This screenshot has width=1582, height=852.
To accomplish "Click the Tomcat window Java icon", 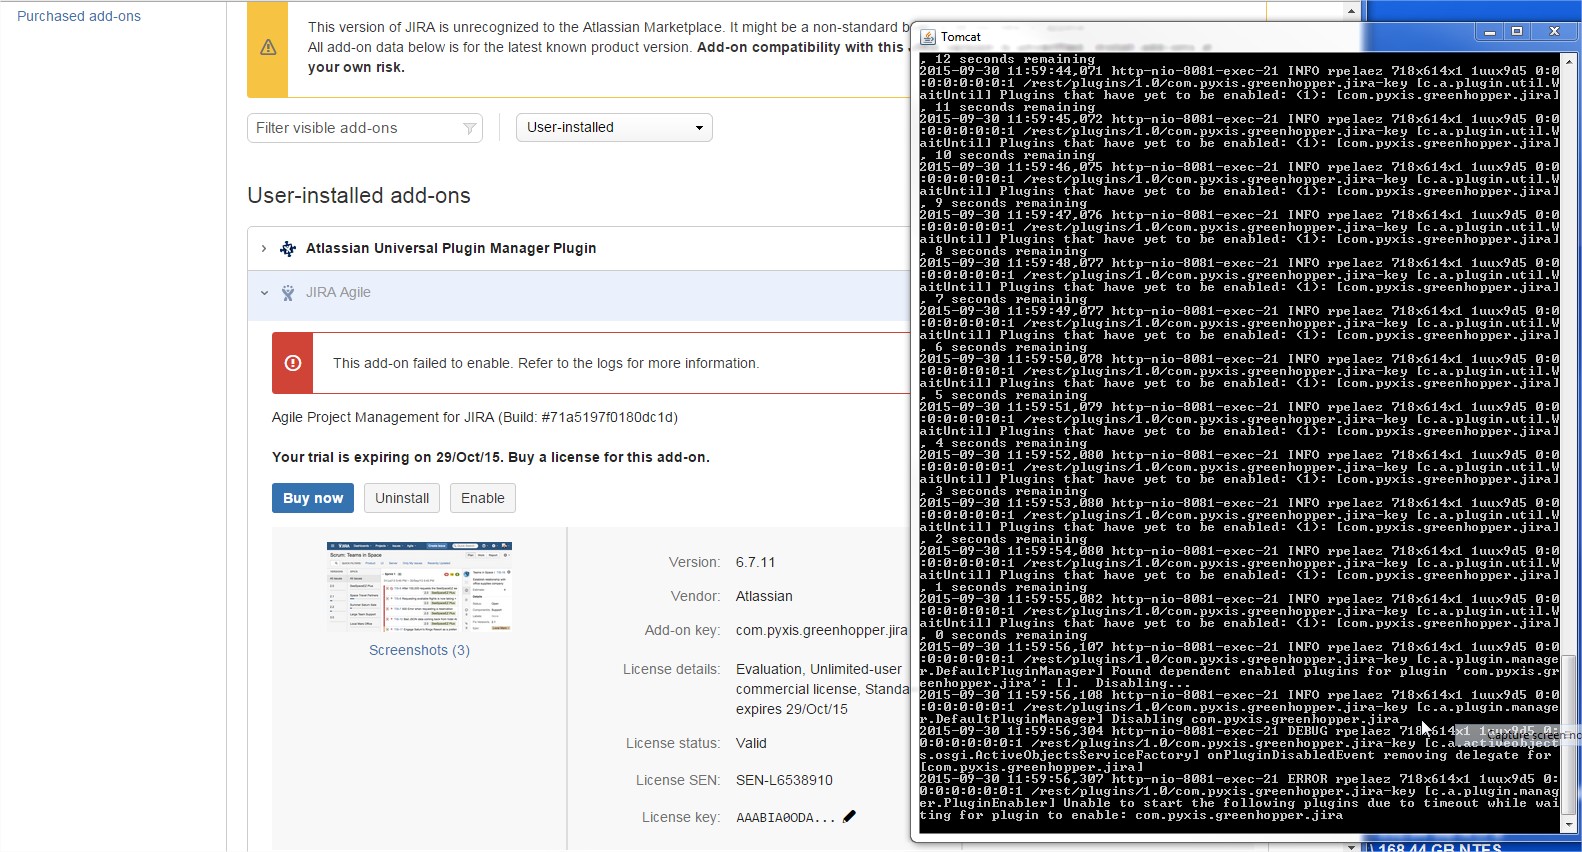I will (x=927, y=37).
